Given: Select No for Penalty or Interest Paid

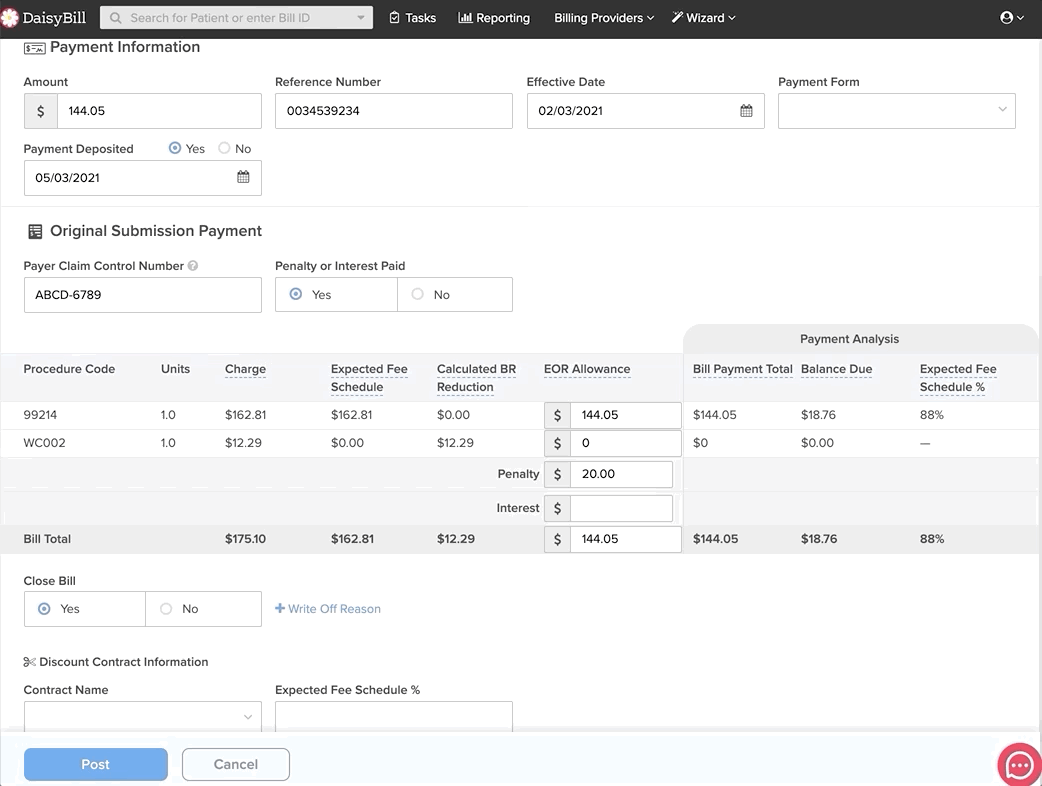Looking at the screenshot, I should point(418,295).
